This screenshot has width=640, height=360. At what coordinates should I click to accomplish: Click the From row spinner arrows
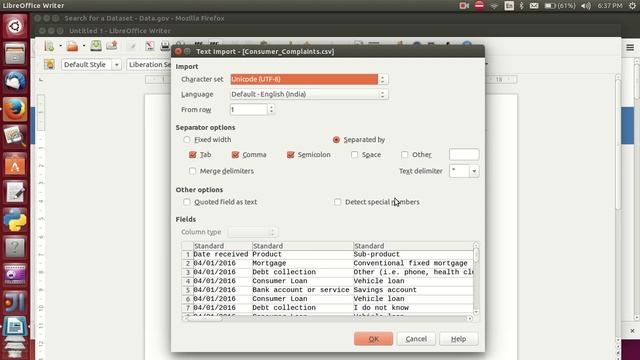(x=271, y=109)
